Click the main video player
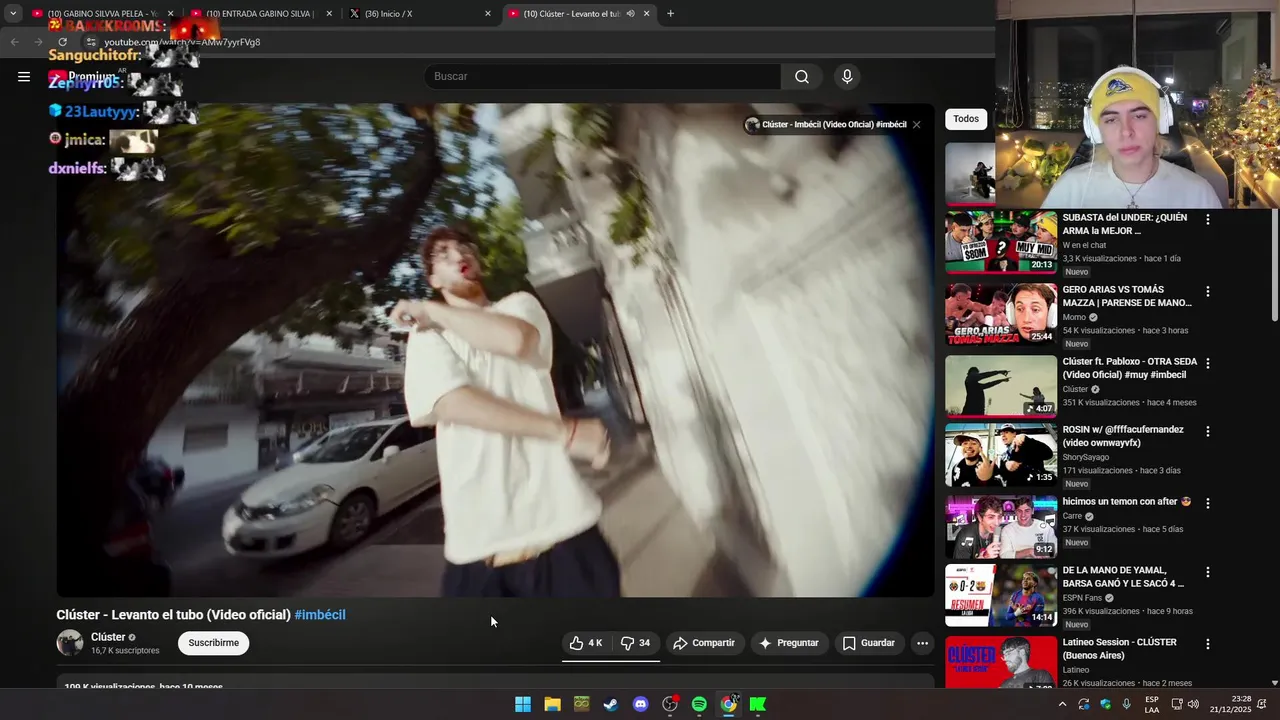 click(x=495, y=350)
